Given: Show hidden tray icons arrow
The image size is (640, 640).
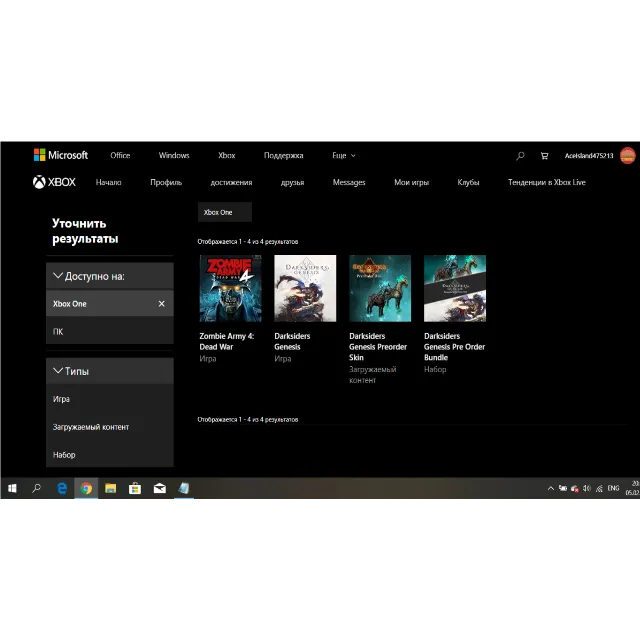Looking at the screenshot, I should 551,488.
